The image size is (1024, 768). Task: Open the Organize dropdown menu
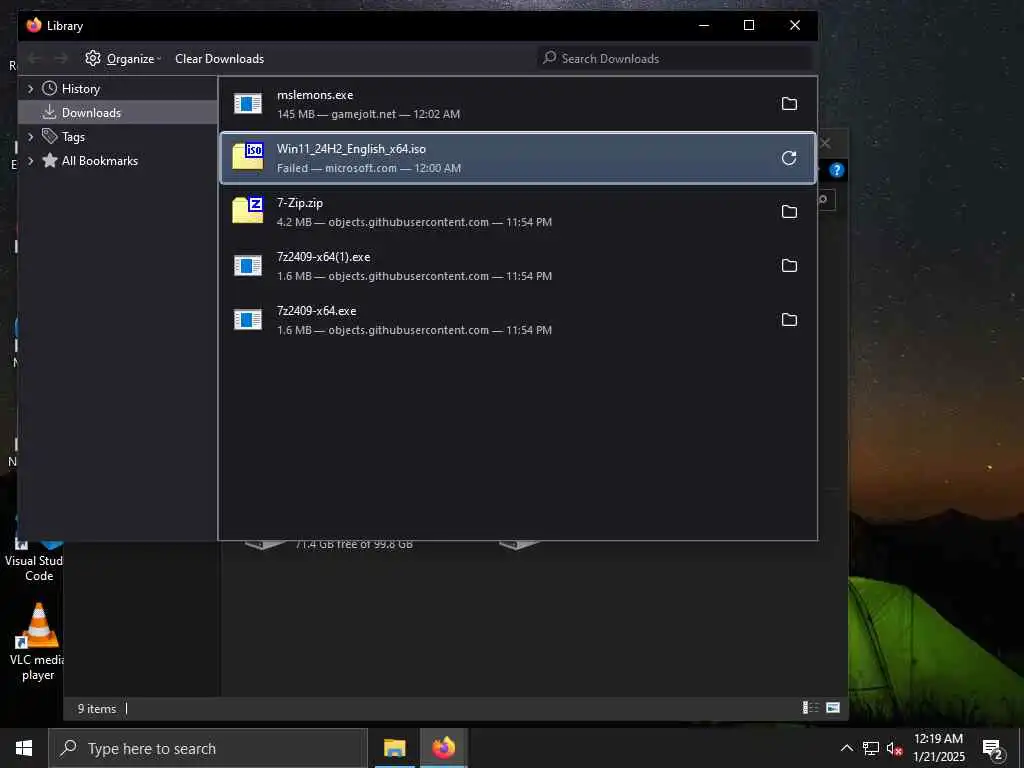123,58
